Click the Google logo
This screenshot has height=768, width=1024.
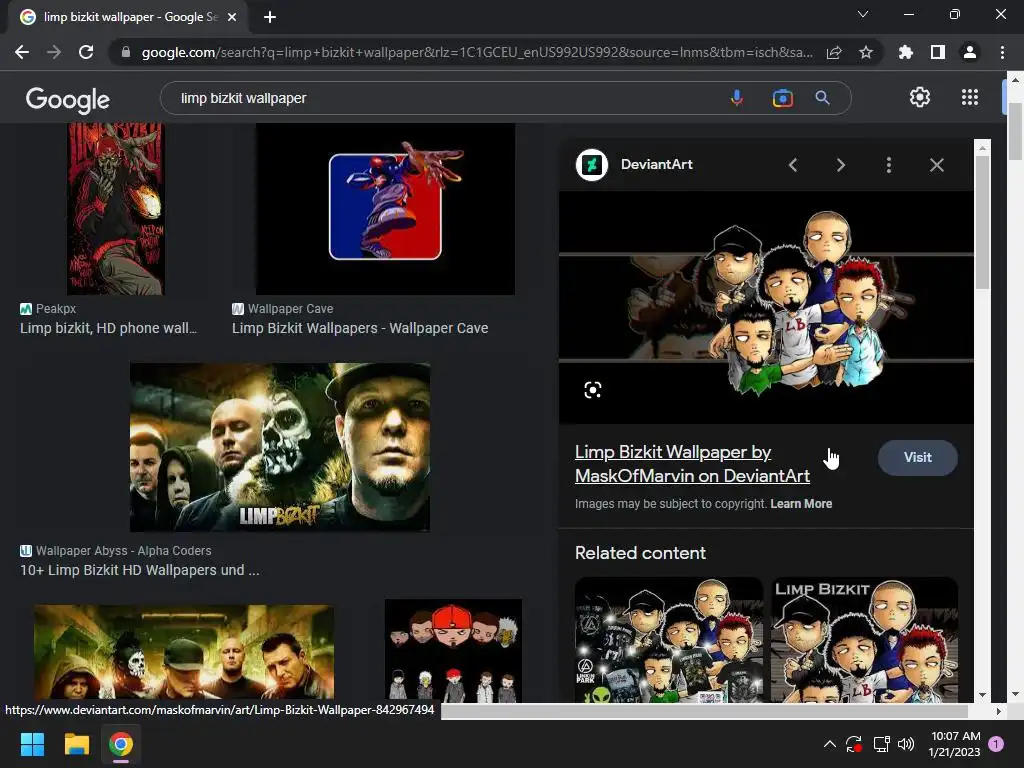pyautogui.click(x=68, y=99)
